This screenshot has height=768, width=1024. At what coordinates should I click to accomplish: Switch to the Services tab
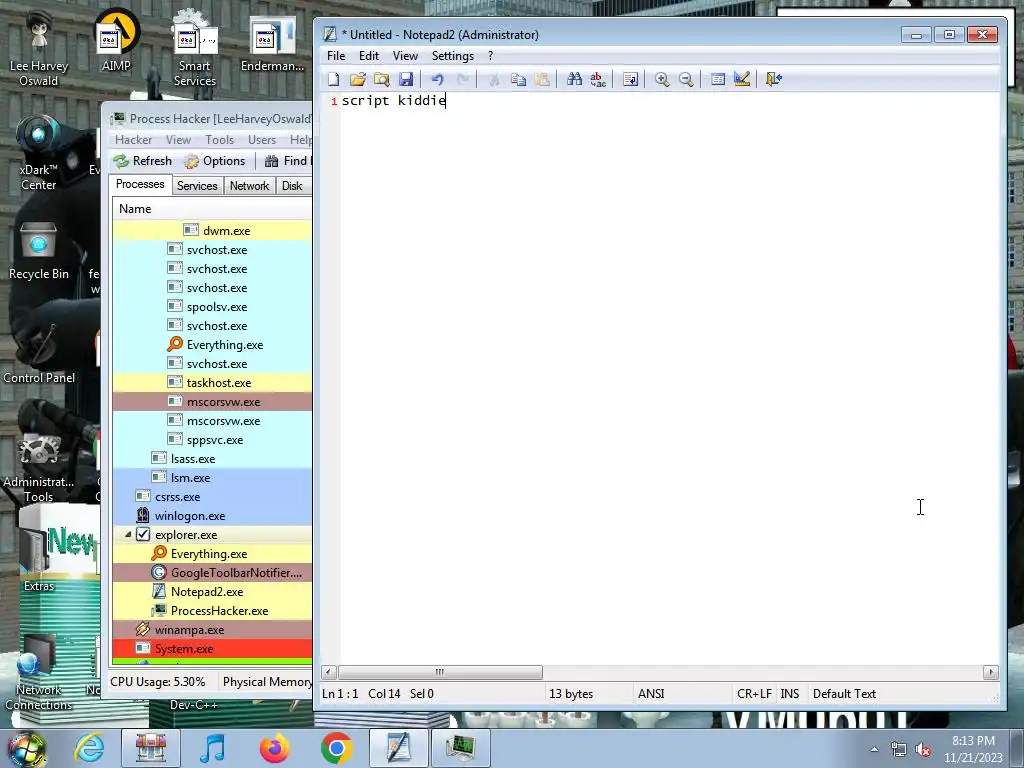click(197, 186)
